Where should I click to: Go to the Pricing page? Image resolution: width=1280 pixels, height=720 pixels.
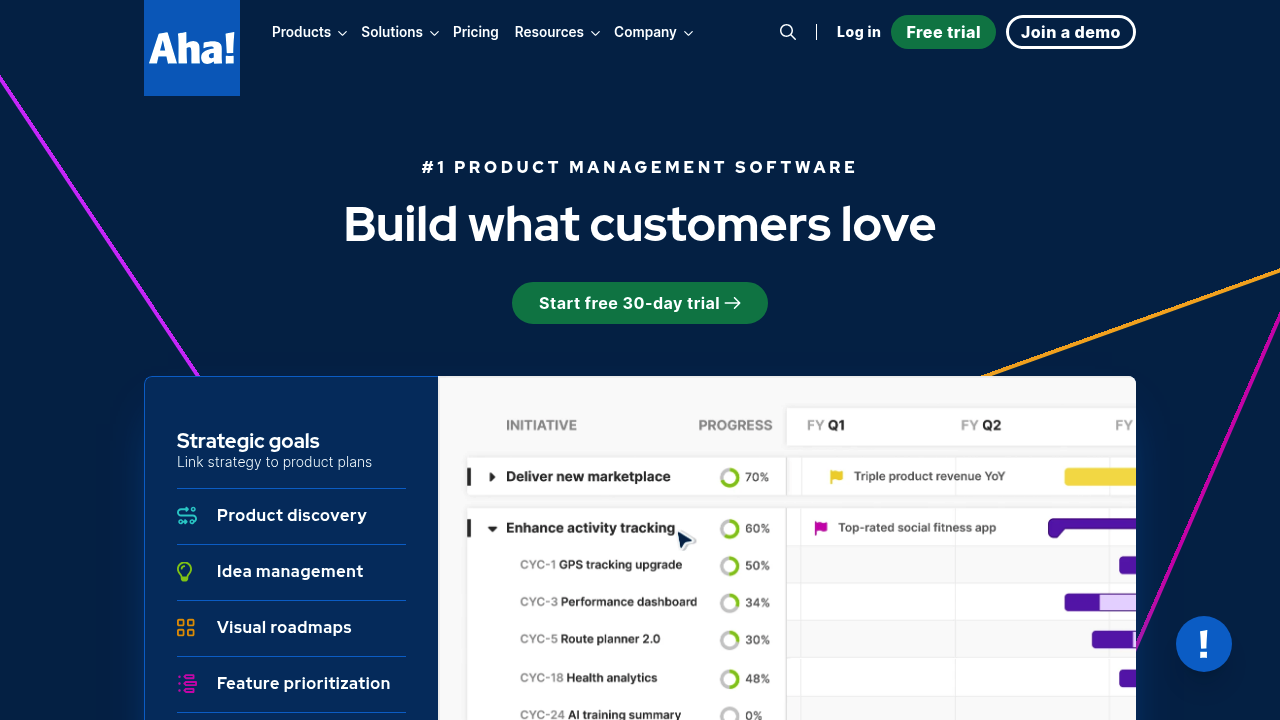476,32
